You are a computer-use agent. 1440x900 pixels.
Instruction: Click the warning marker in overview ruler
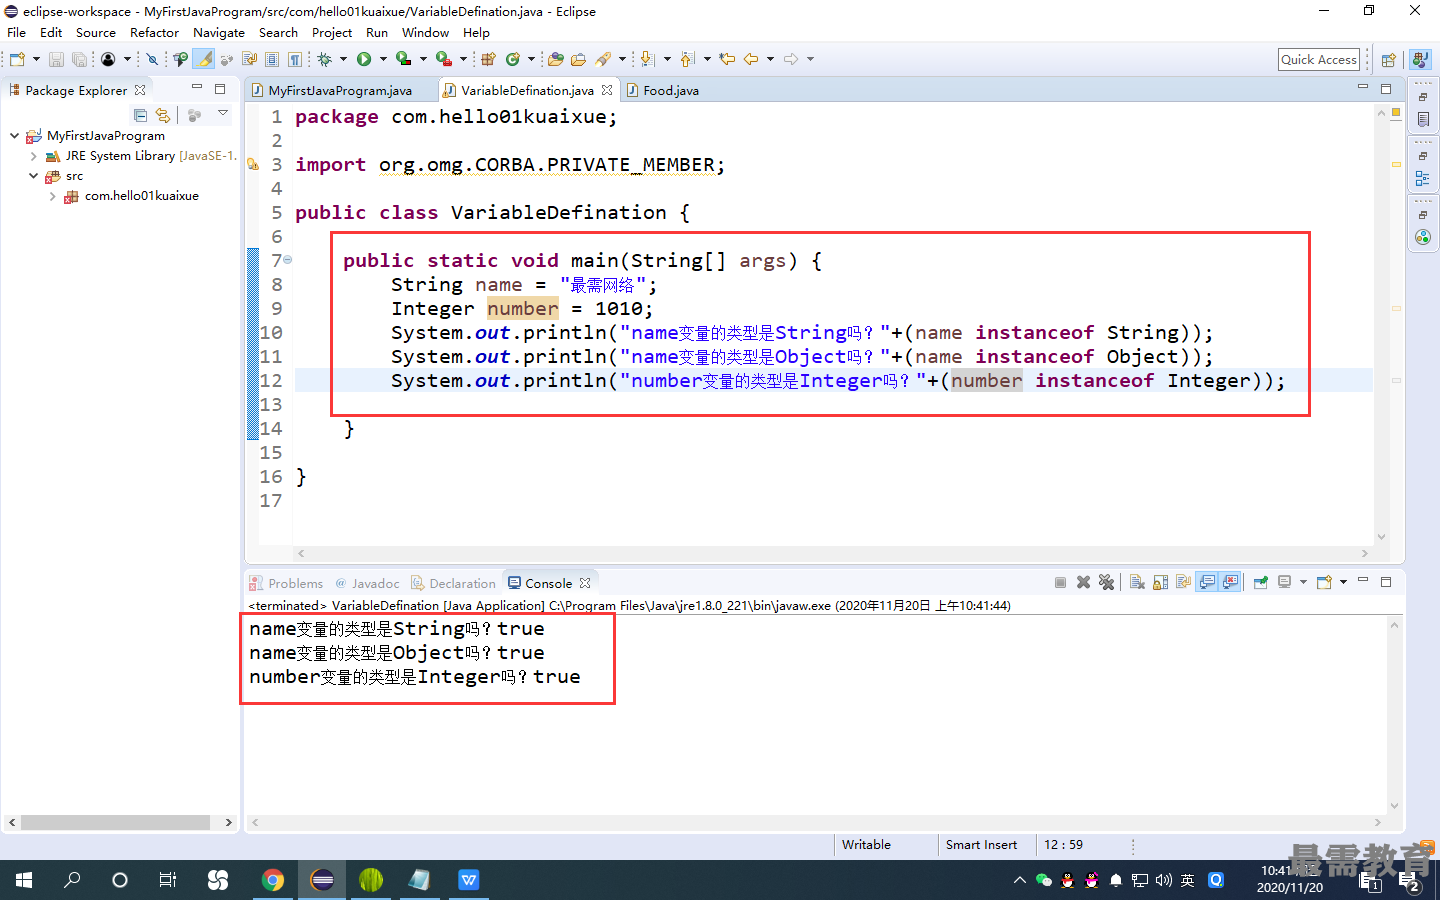coord(1396,164)
